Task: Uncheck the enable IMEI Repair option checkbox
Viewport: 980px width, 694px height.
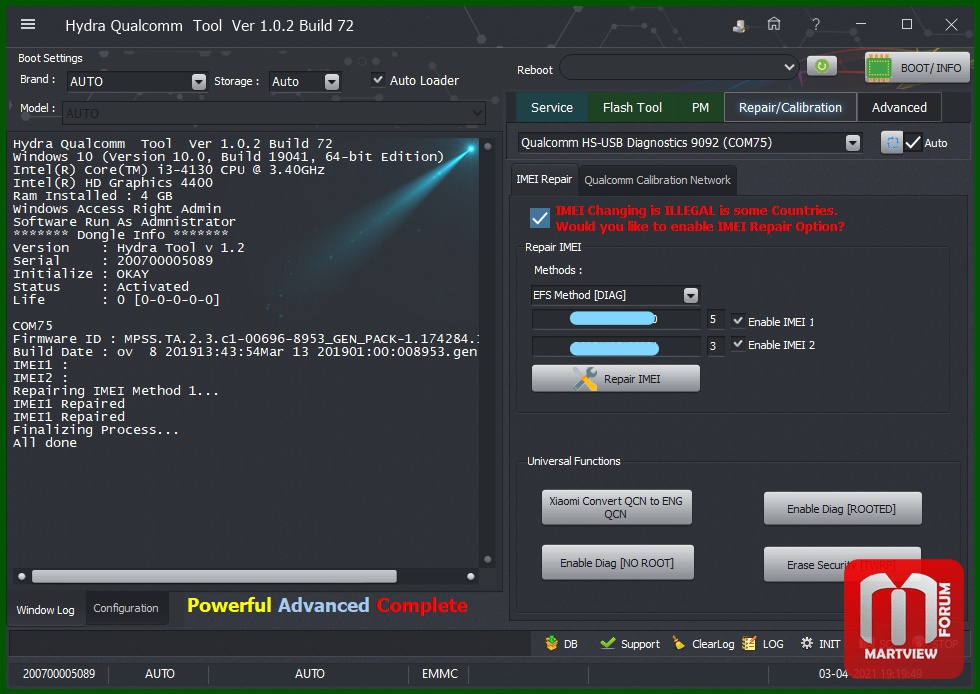Action: (539, 218)
